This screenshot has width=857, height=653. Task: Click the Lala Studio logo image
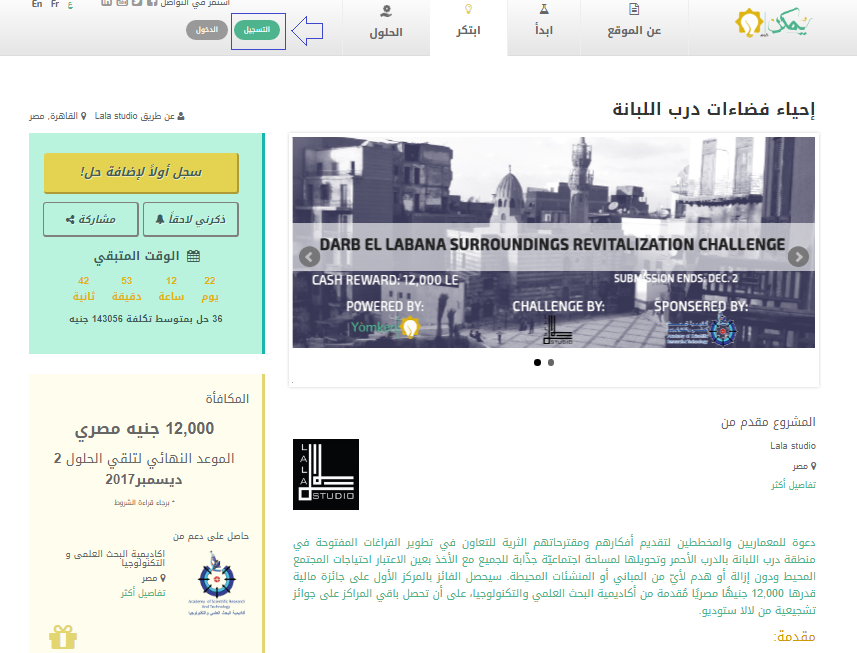coord(326,474)
